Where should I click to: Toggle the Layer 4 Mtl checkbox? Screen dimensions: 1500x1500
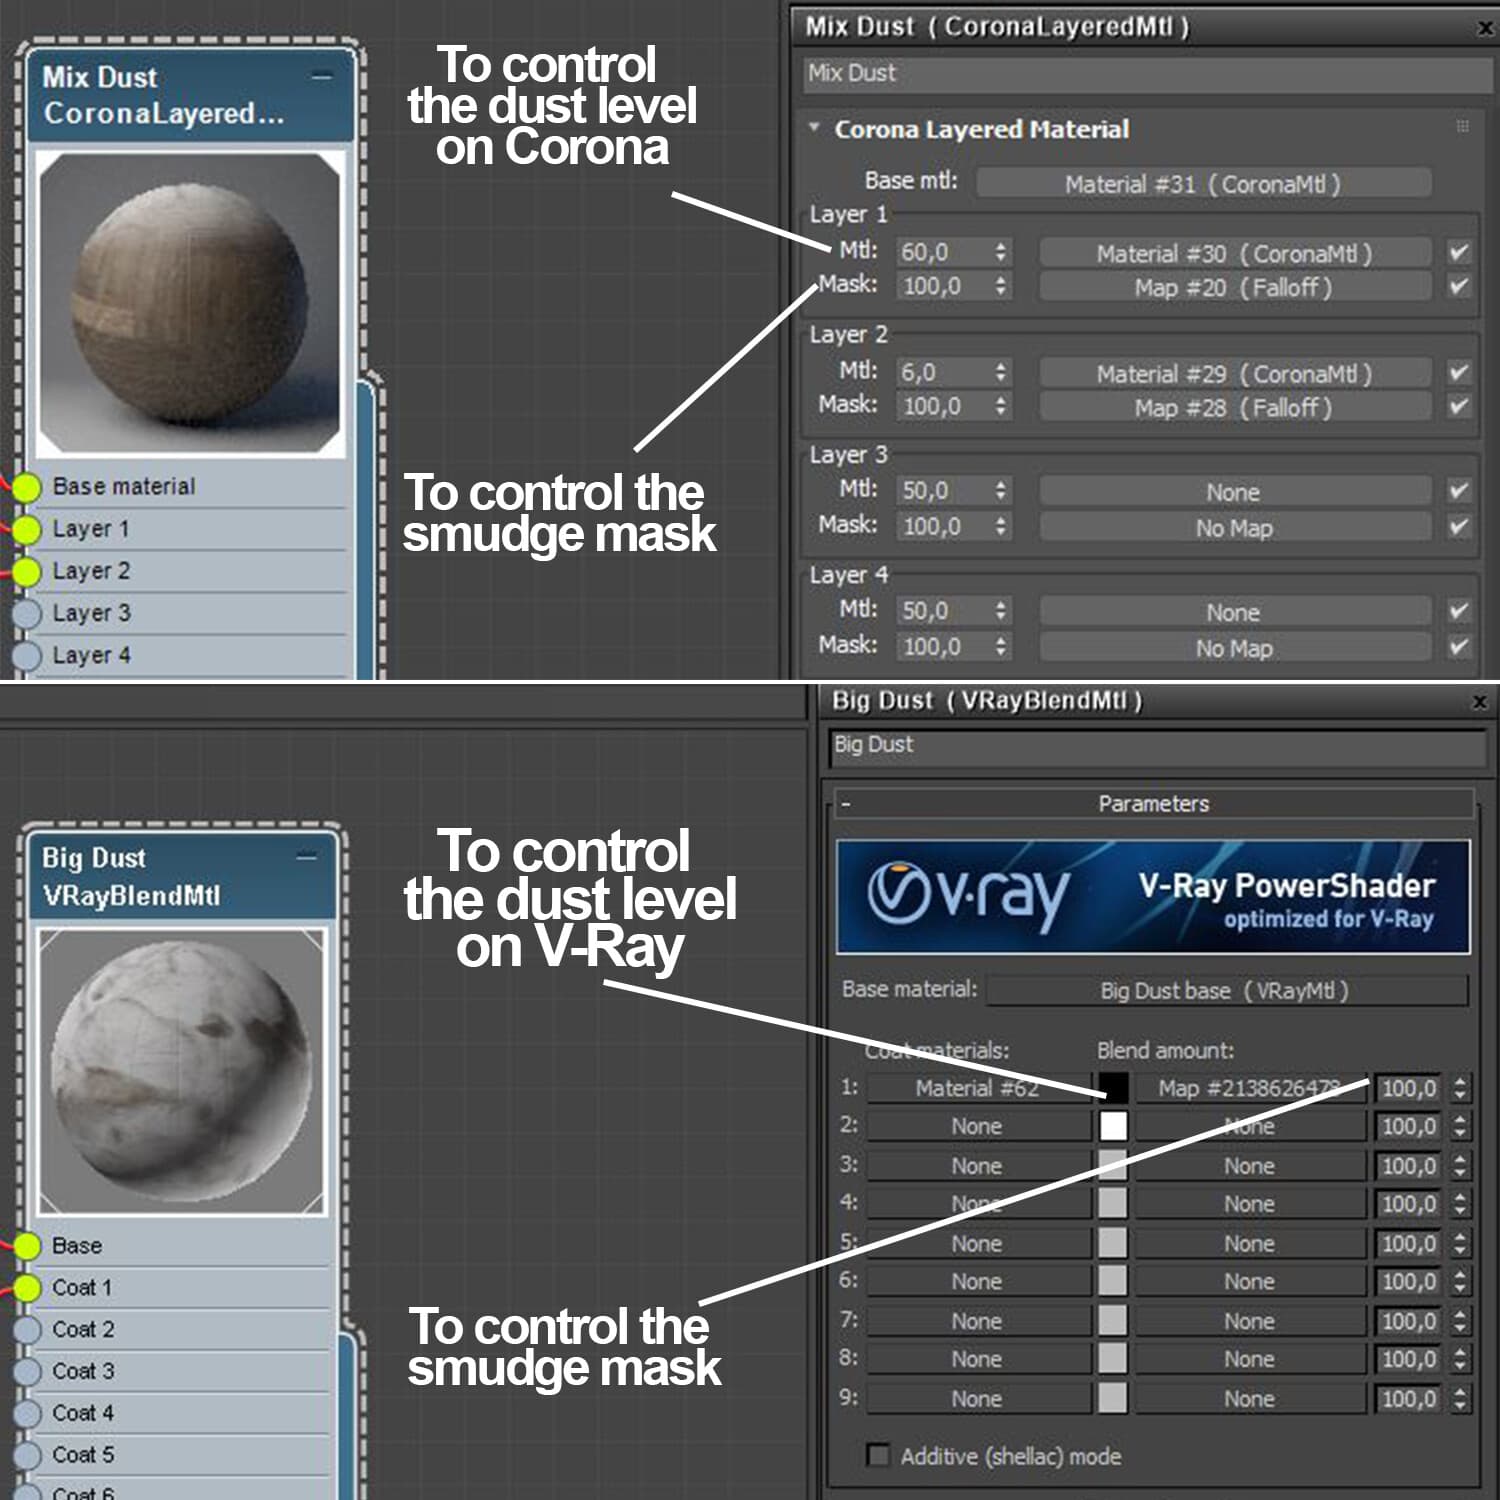click(1459, 611)
